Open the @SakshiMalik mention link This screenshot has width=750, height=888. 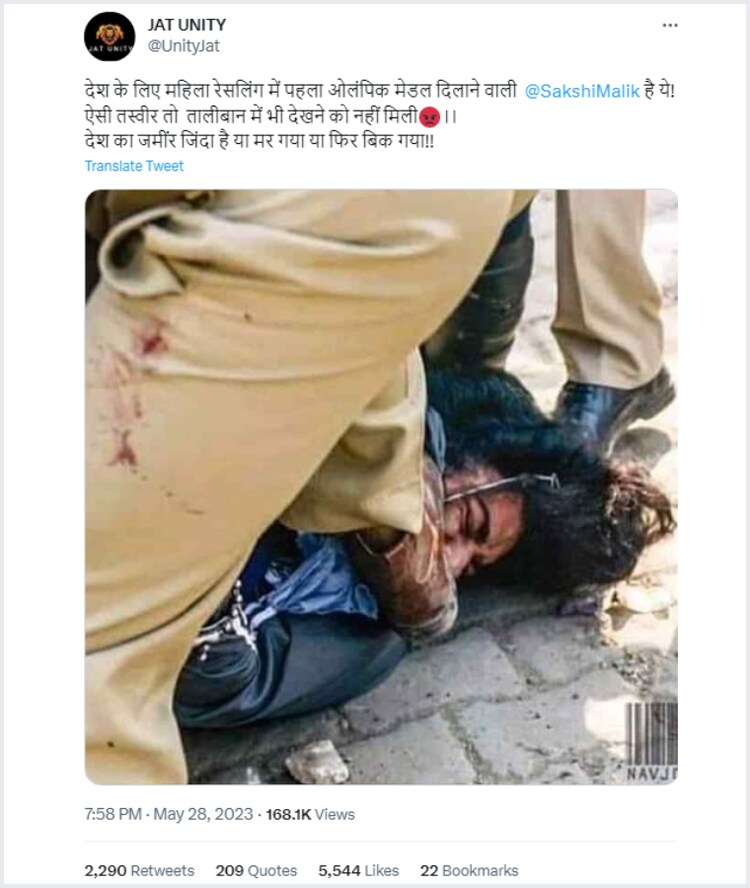pyautogui.click(x=582, y=91)
